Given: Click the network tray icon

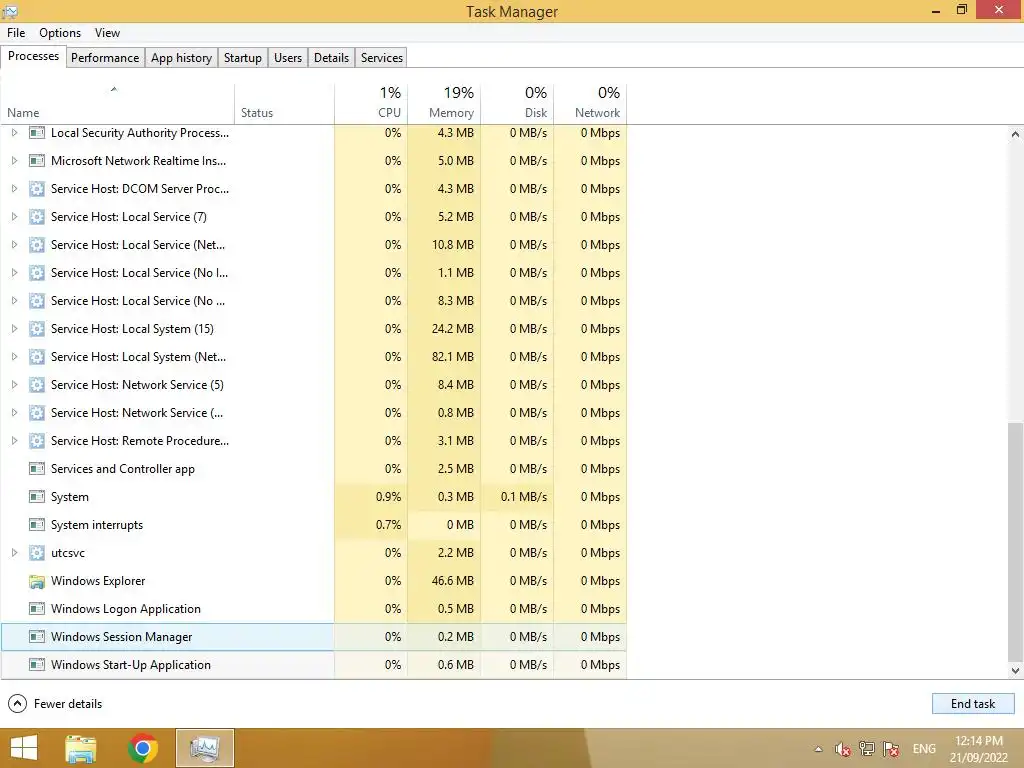Looking at the screenshot, I should [867, 749].
